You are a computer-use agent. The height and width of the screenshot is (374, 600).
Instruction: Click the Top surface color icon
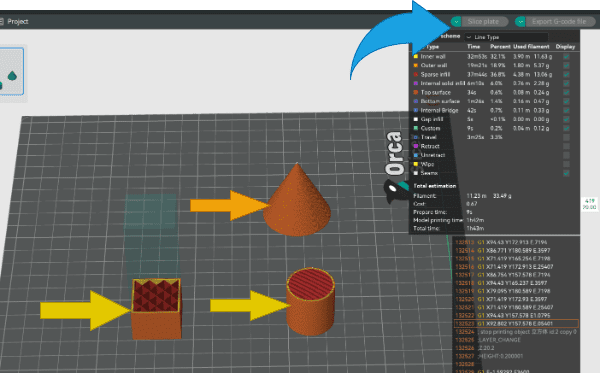pos(416,93)
